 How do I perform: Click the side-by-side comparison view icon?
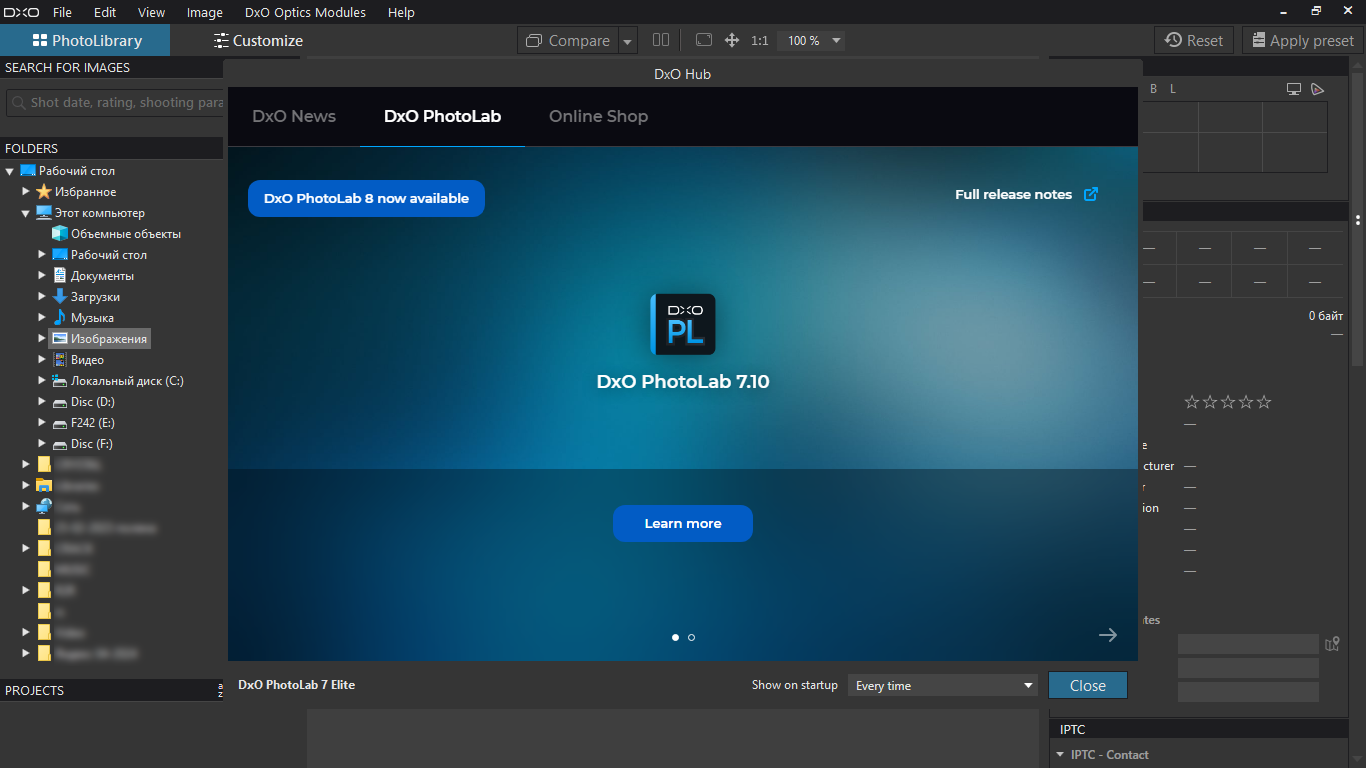[661, 40]
